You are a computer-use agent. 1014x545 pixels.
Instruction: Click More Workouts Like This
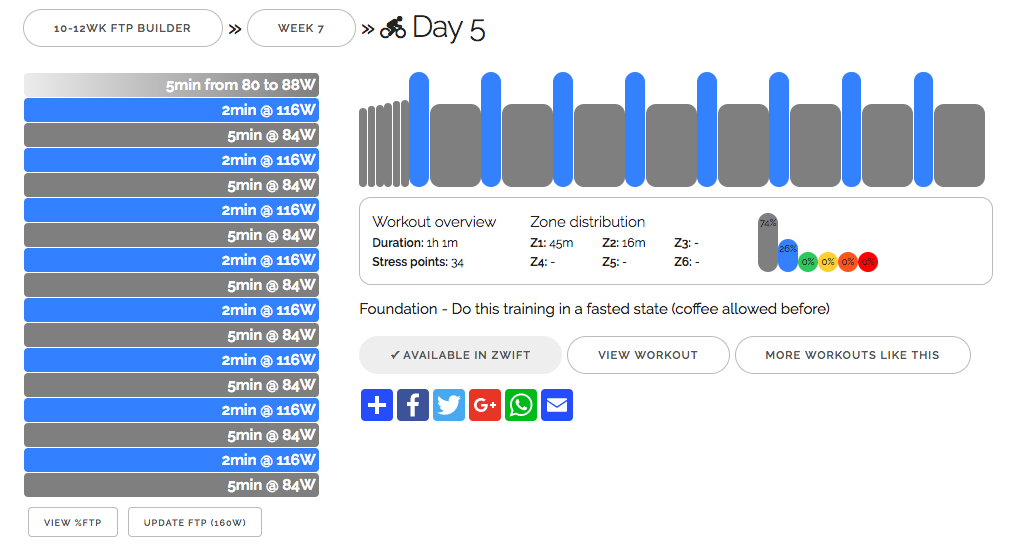tap(852, 355)
